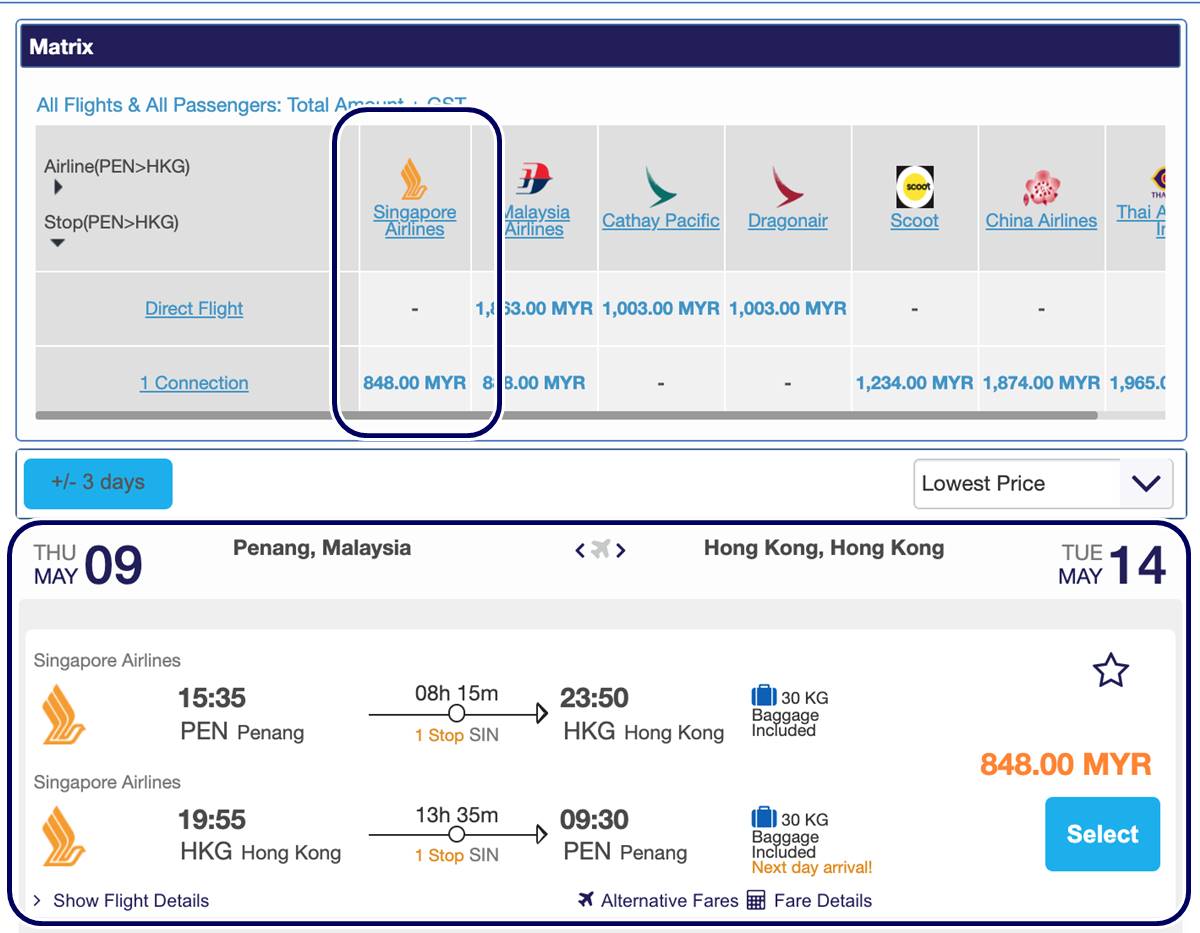Select Cathay Pacific 1,003.00 MYR direct fare
The image size is (1200, 933).
pyautogui.click(x=660, y=309)
